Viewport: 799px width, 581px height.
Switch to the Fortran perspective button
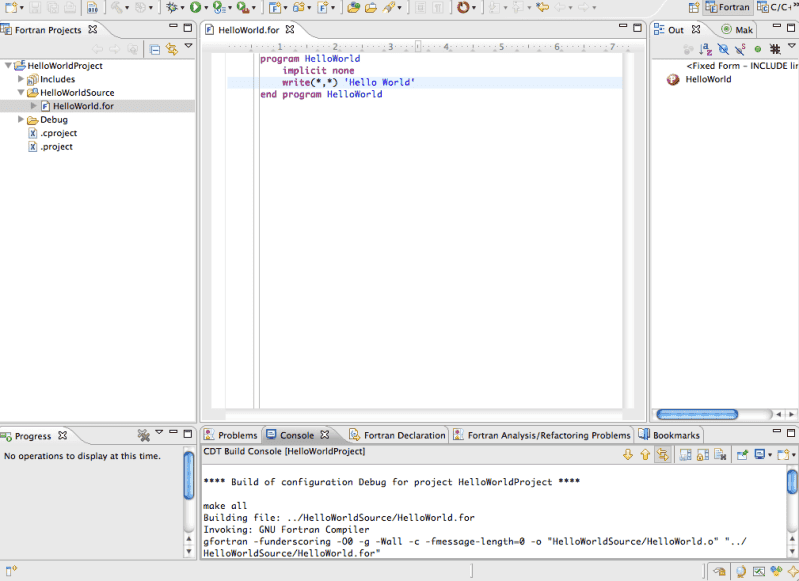(x=727, y=7)
